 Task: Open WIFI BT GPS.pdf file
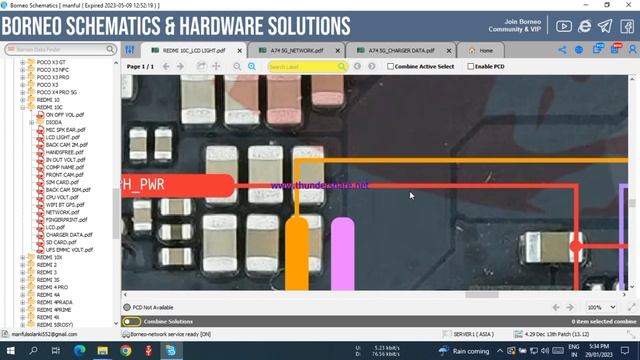[x=65, y=205]
